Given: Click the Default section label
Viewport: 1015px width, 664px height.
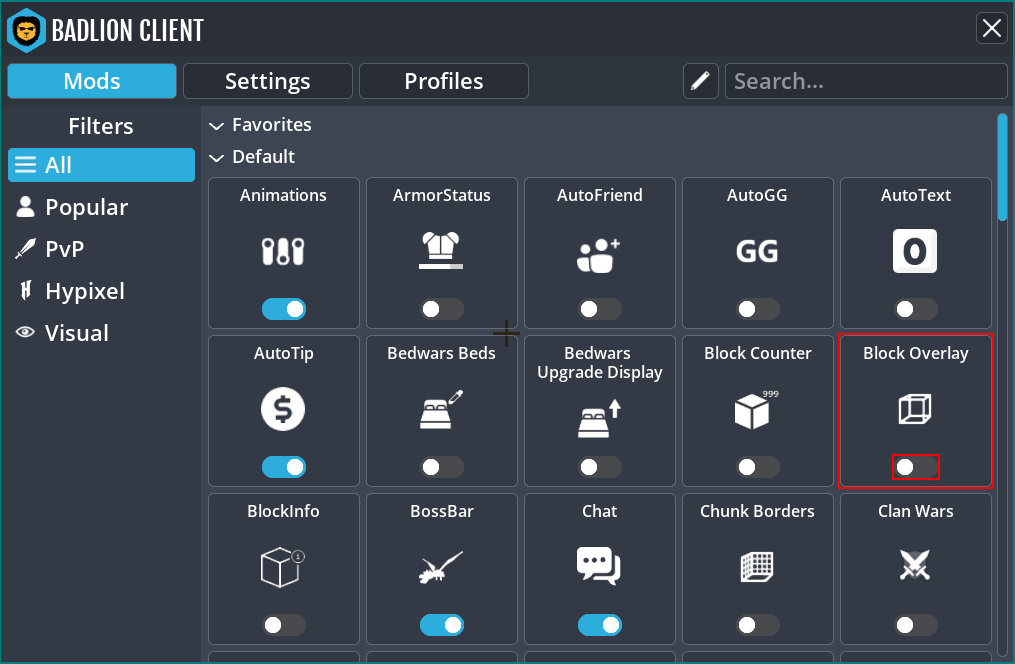Looking at the screenshot, I should pos(263,156).
